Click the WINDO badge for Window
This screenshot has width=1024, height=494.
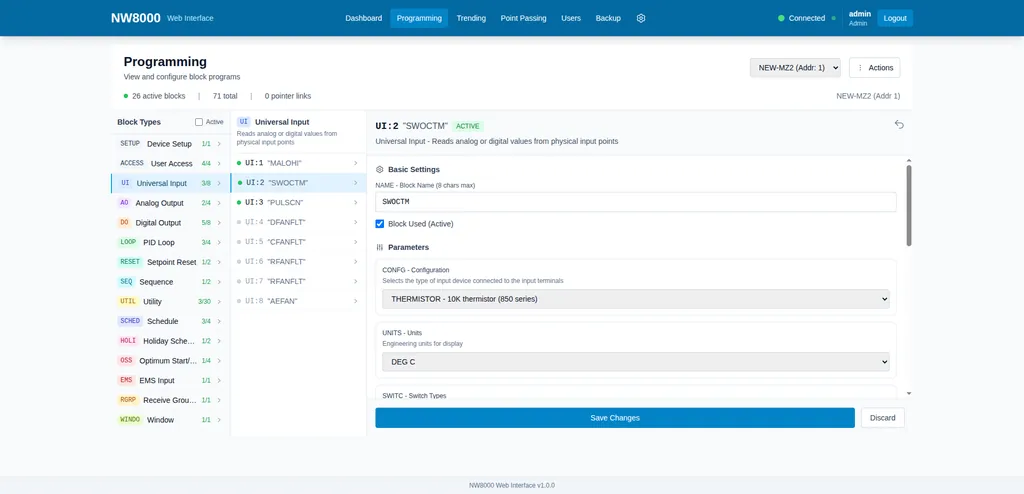point(130,420)
